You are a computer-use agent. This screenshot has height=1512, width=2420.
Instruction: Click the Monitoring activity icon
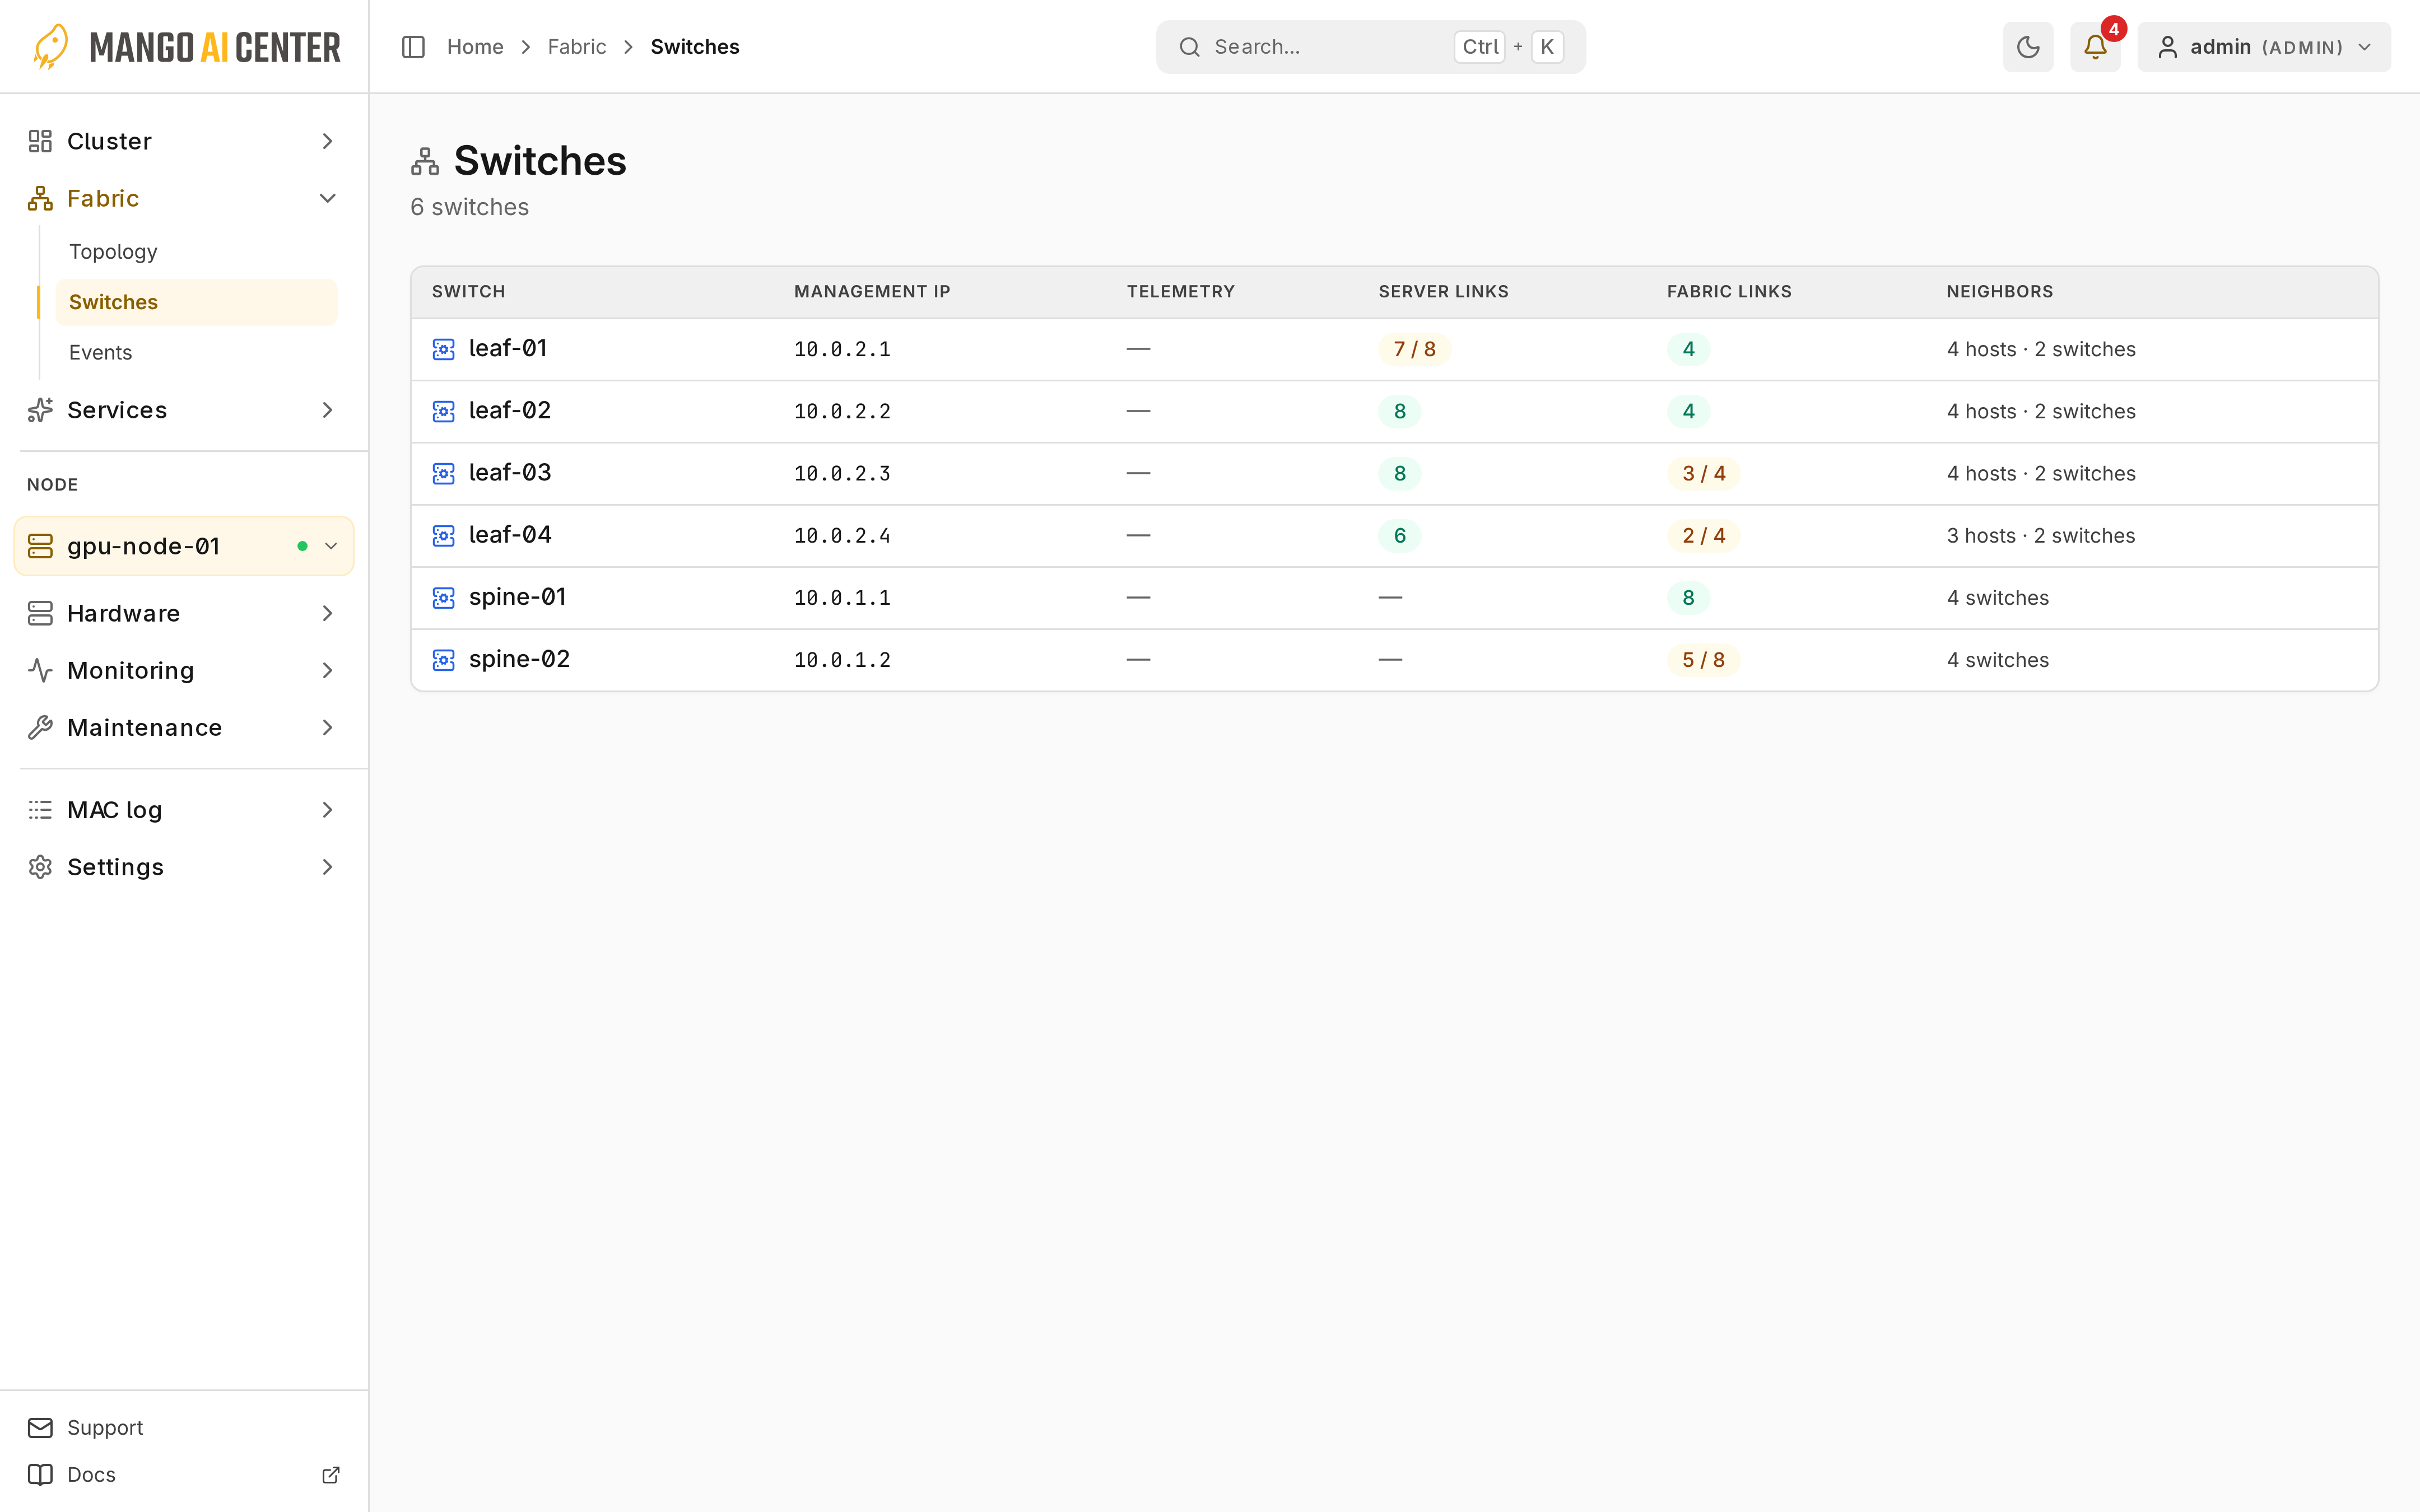coord(40,670)
